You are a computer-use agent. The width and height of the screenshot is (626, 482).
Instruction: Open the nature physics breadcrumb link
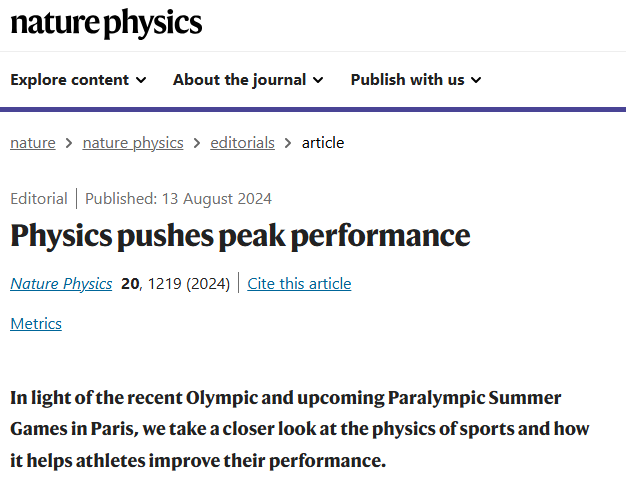coord(133,143)
